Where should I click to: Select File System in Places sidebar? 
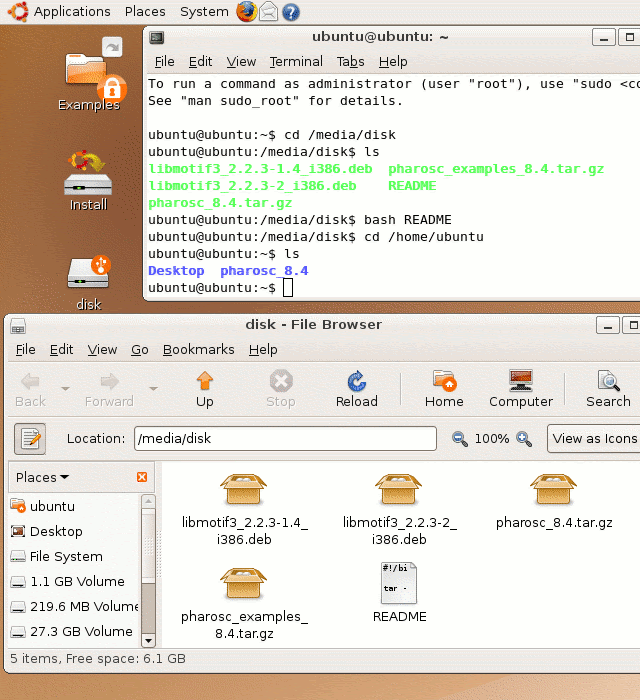click(x=75, y=556)
